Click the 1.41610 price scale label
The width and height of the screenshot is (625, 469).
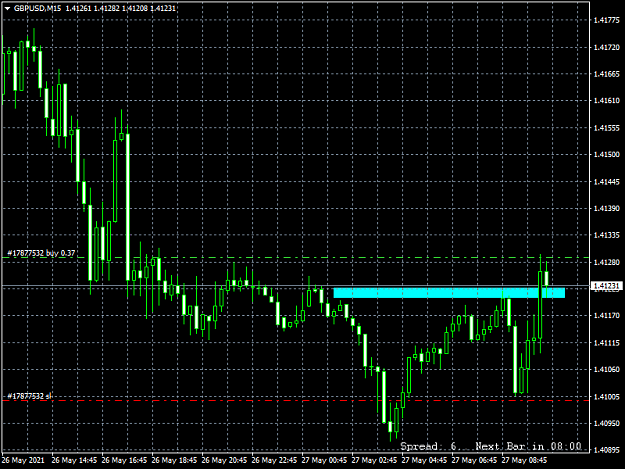[x=606, y=101]
